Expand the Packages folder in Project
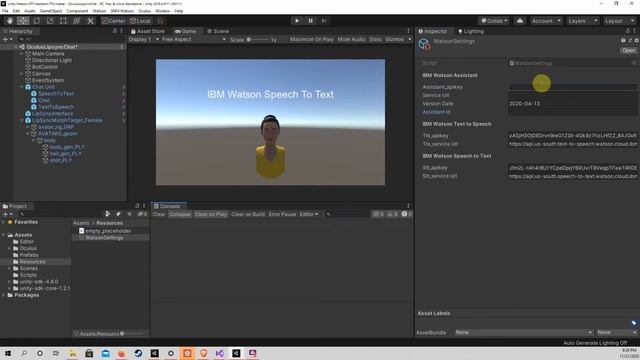This screenshot has width=640, height=360. point(4,295)
